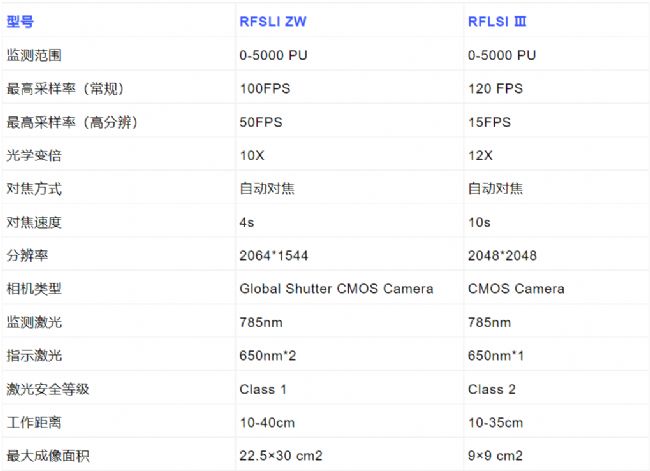Select the 100FPS cell
Viewport: 650px width, 471px height.
click(x=264, y=88)
